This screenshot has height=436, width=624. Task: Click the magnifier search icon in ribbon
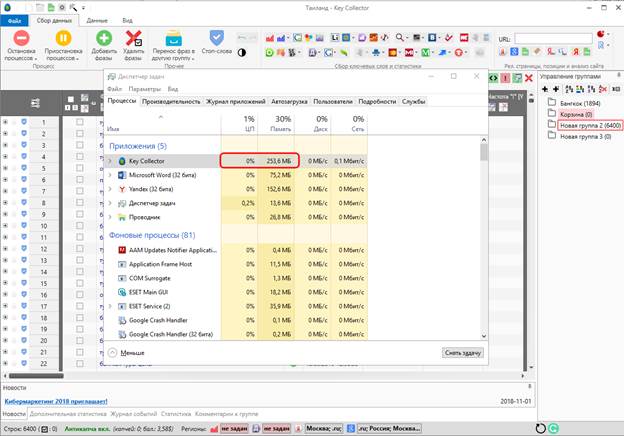click(400, 37)
